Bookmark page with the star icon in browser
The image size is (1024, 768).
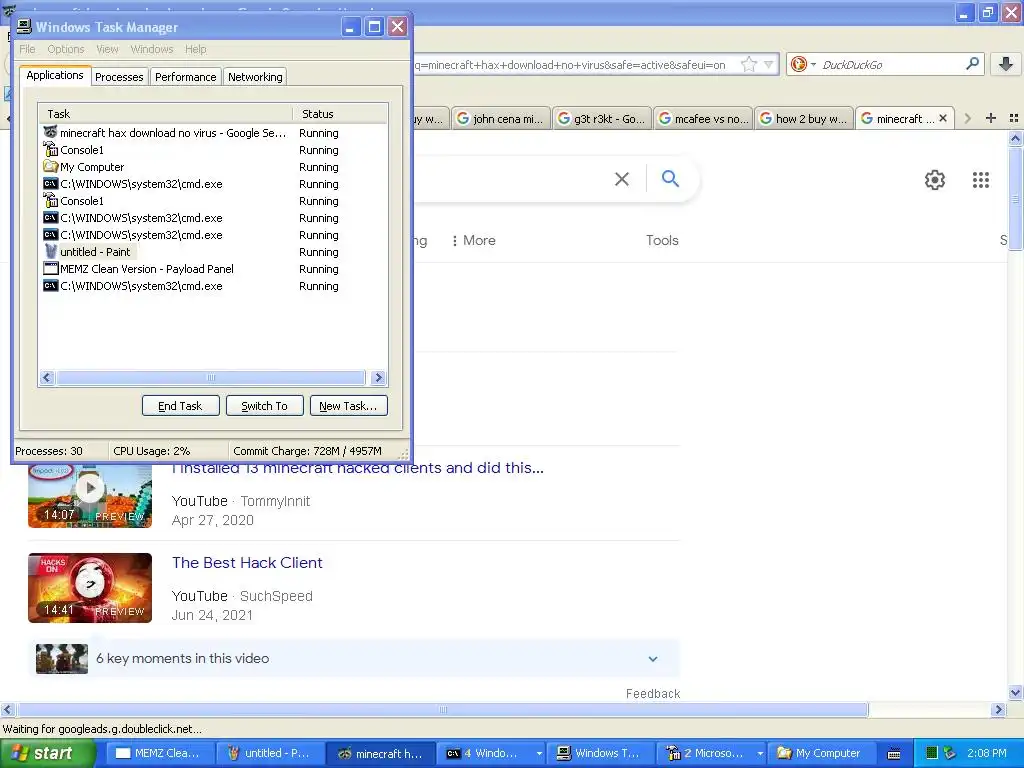(749, 64)
